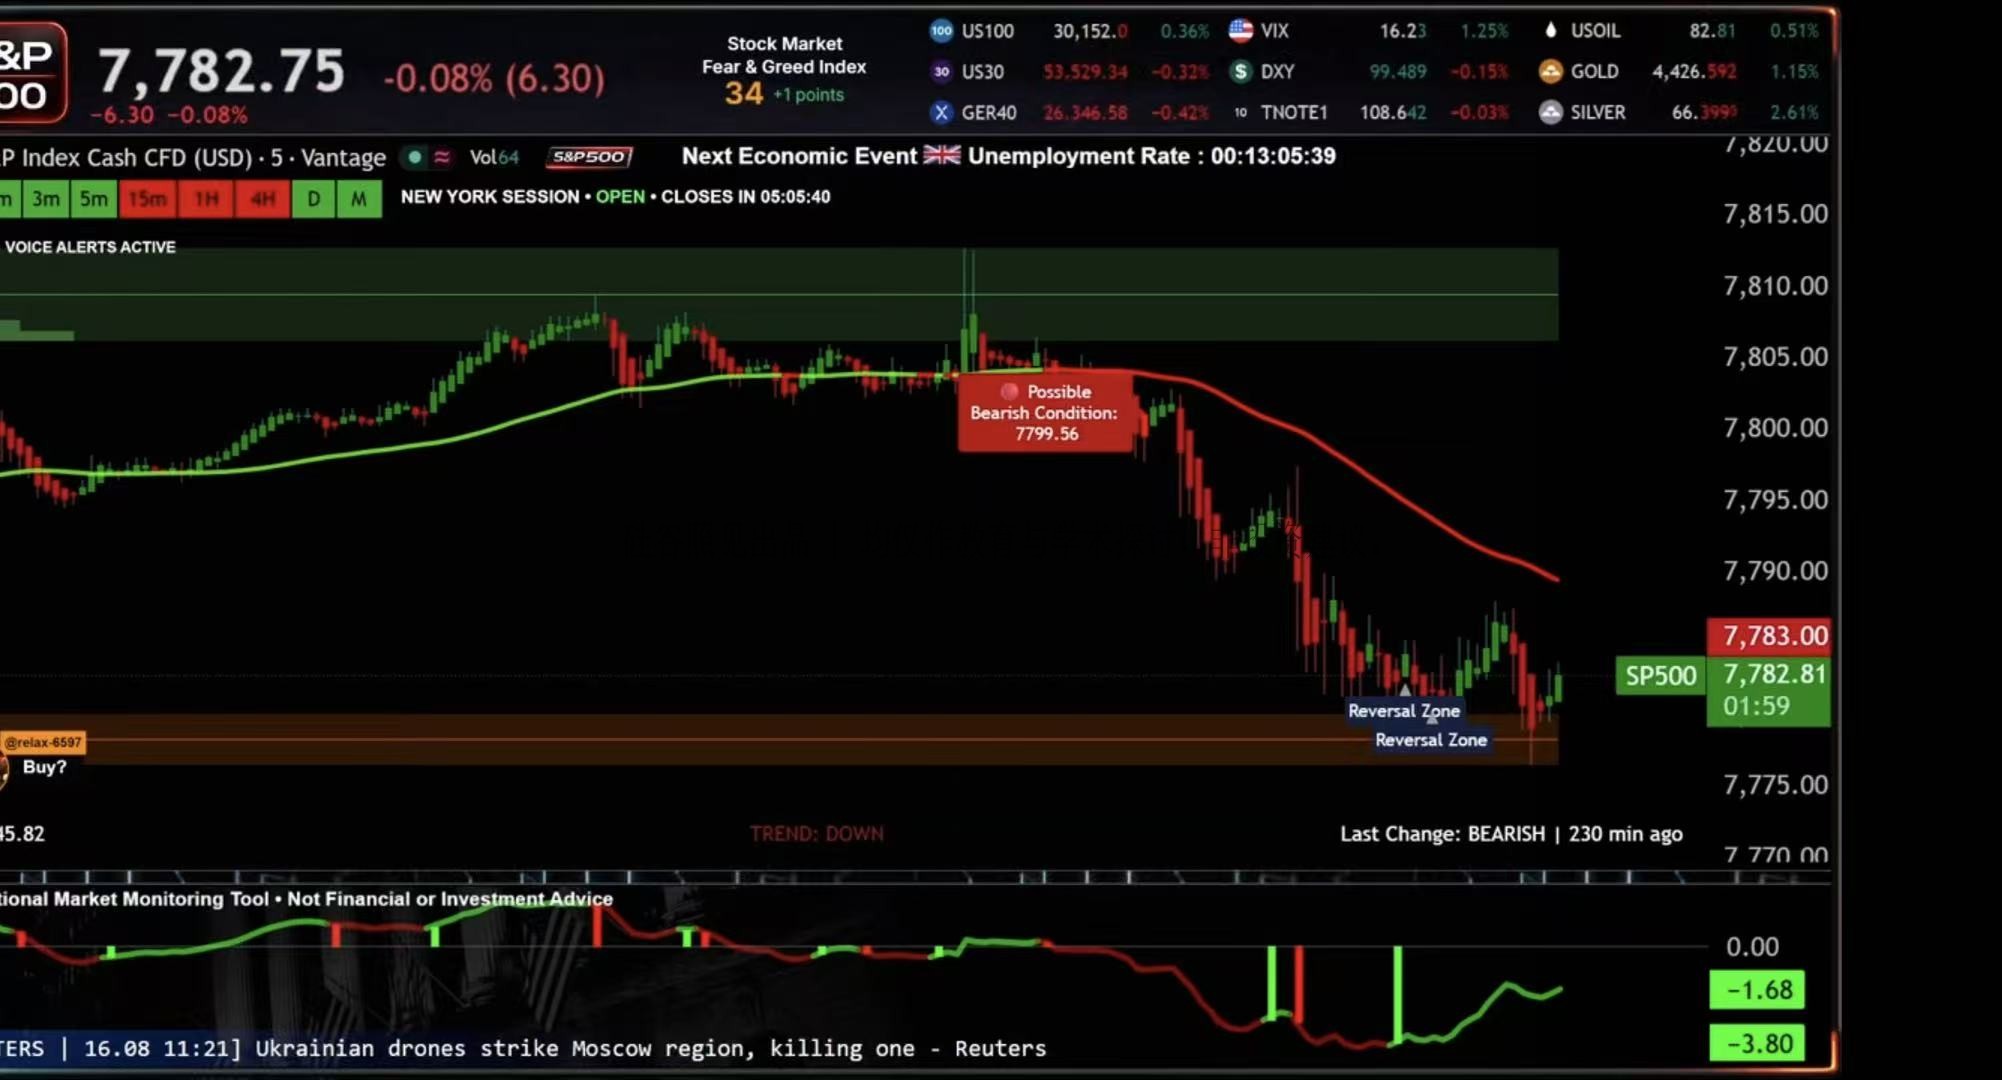Click the 01:59 candle countdown timer

click(1756, 706)
